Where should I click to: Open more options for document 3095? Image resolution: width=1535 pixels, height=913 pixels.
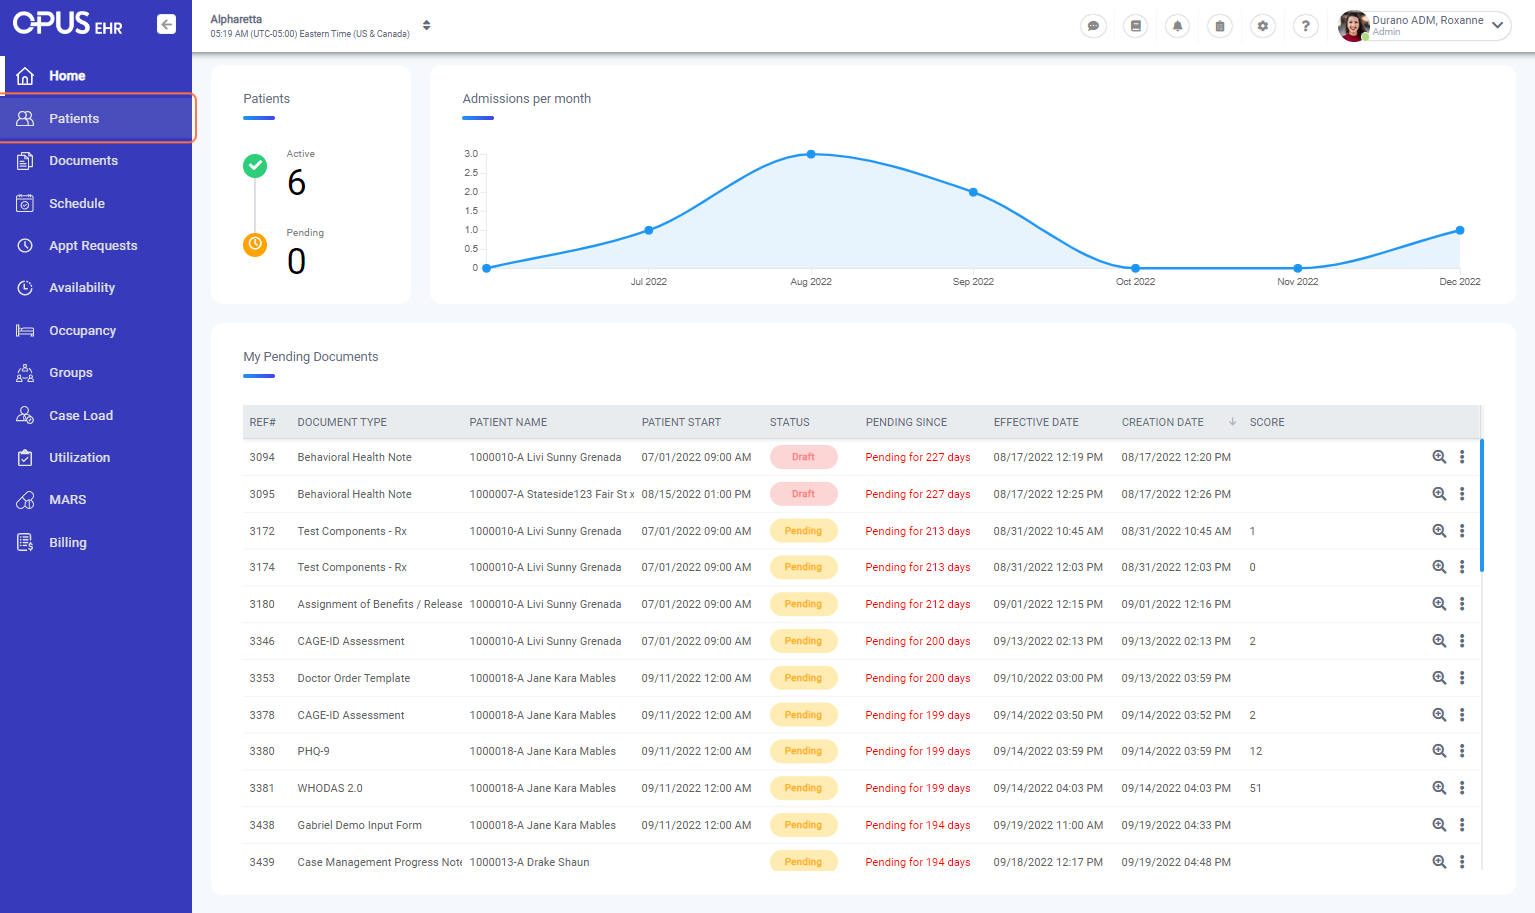pyautogui.click(x=1462, y=494)
